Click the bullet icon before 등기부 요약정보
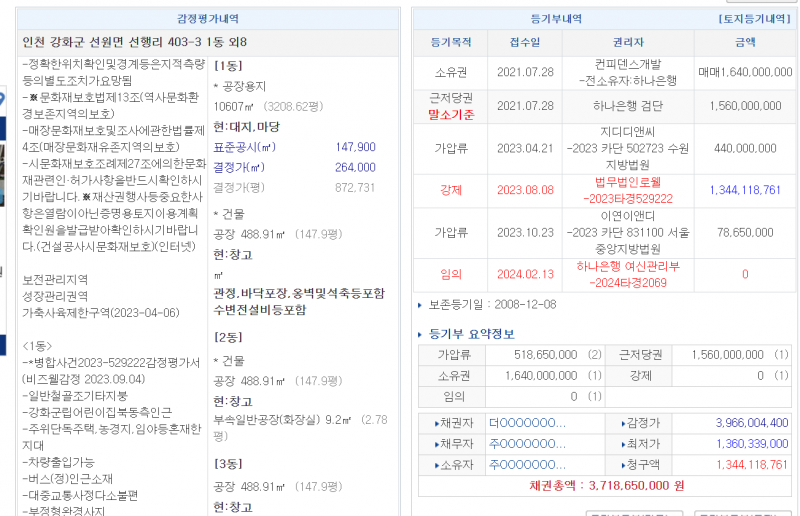This screenshot has height=516, width=800. point(421,334)
